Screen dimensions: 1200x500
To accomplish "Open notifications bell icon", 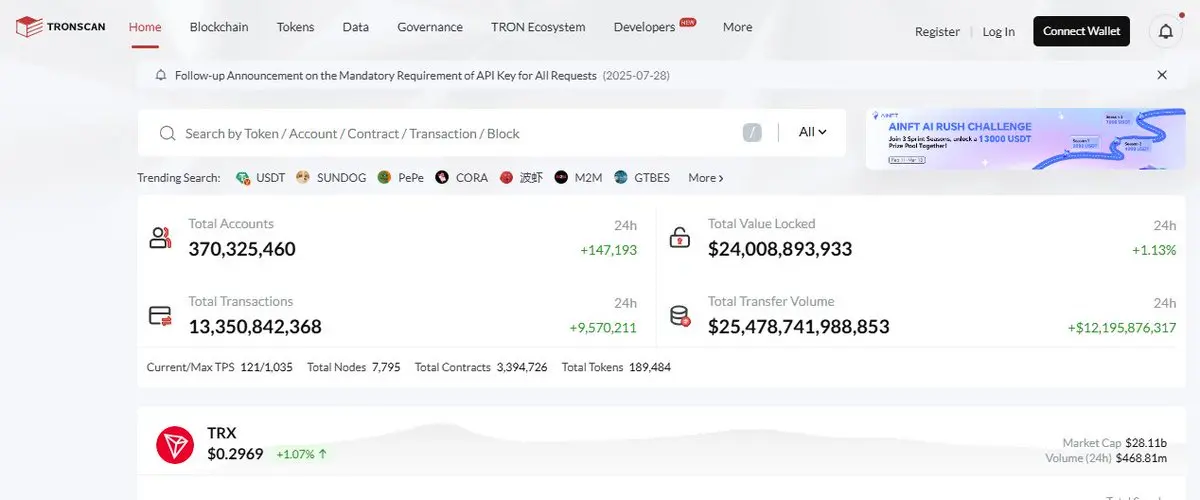I will (x=1165, y=31).
